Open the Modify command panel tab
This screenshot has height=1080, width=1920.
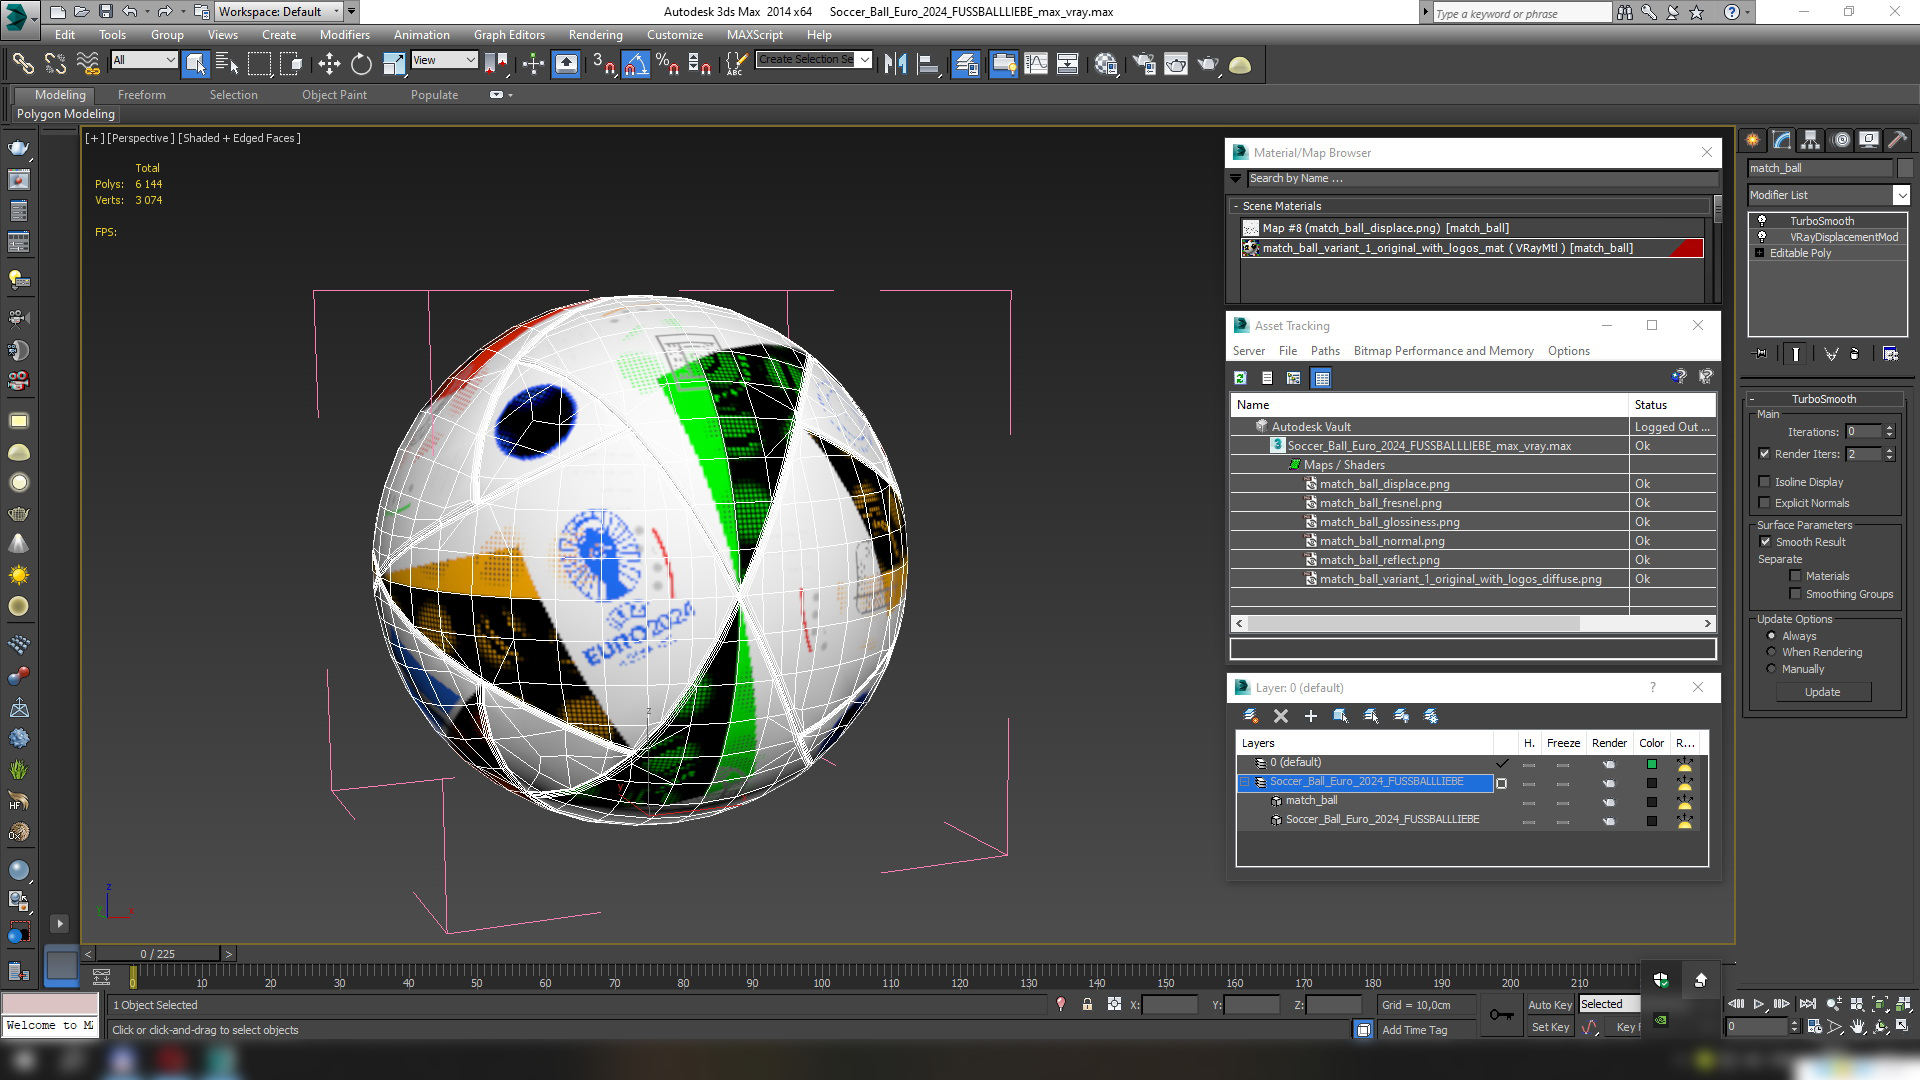1782,140
